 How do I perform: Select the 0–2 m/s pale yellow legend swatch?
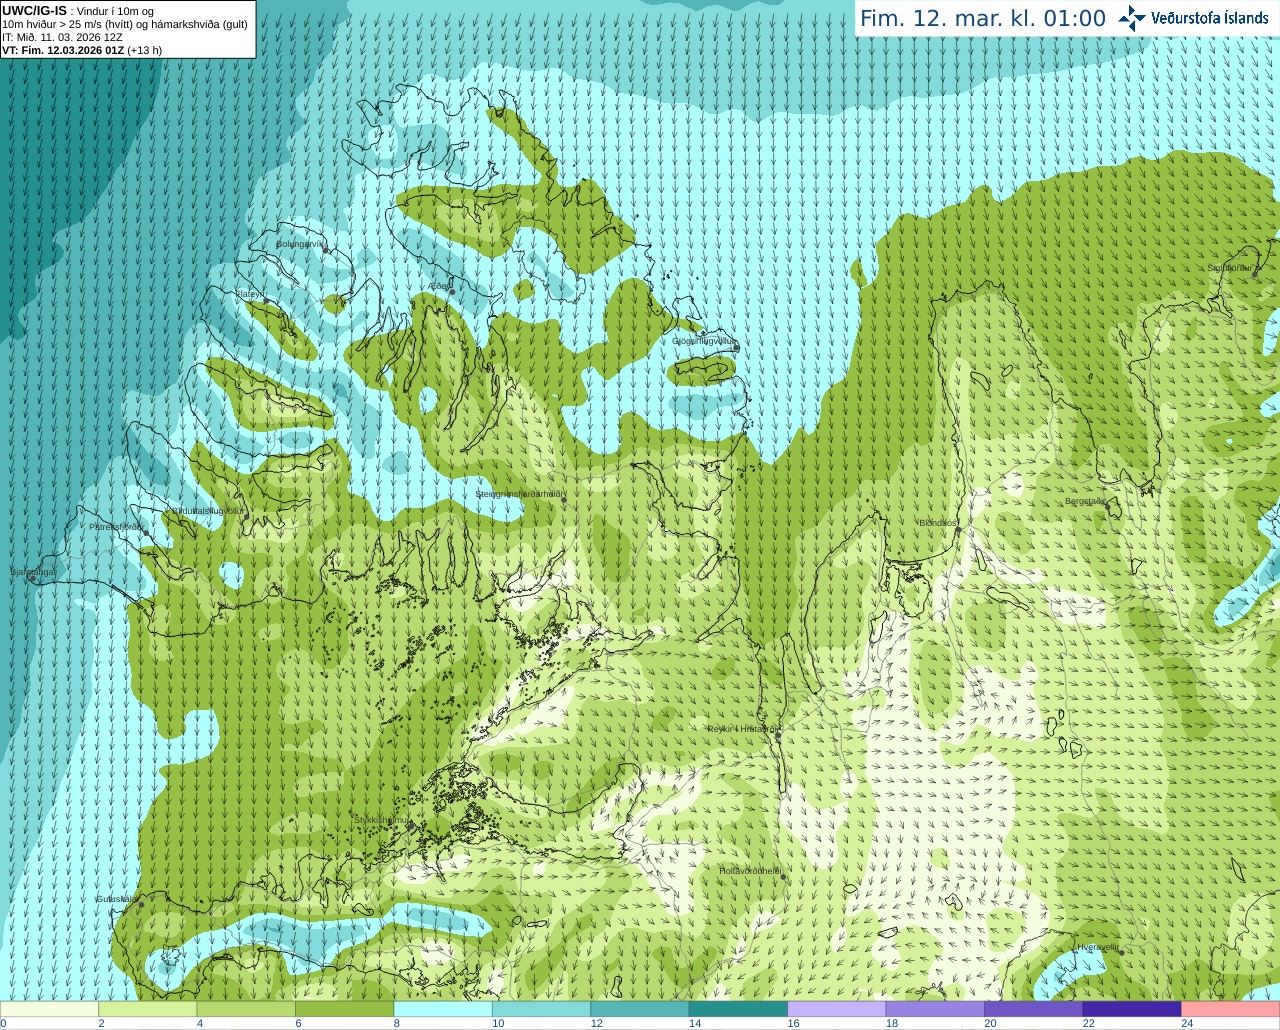[x=50, y=1008]
